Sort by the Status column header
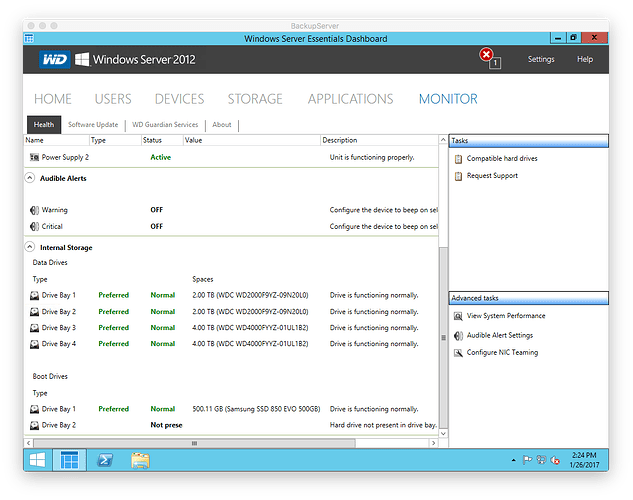 [162, 140]
